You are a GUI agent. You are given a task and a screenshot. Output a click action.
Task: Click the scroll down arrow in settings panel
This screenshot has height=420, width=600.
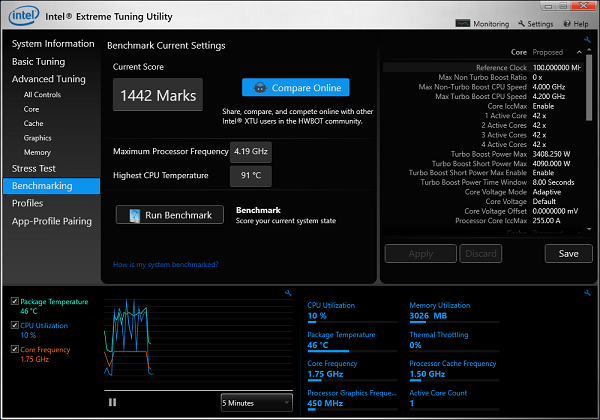click(x=589, y=230)
